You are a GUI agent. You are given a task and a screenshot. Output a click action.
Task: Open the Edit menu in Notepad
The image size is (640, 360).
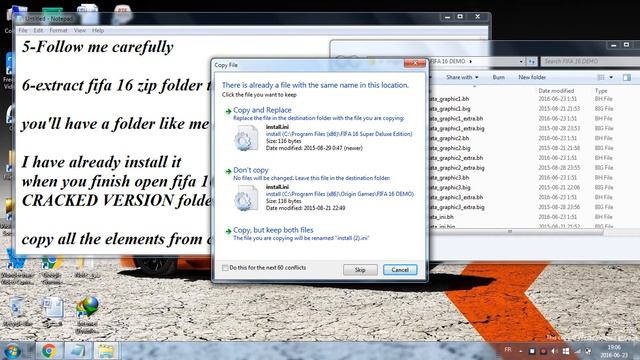(x=38, y=31)
